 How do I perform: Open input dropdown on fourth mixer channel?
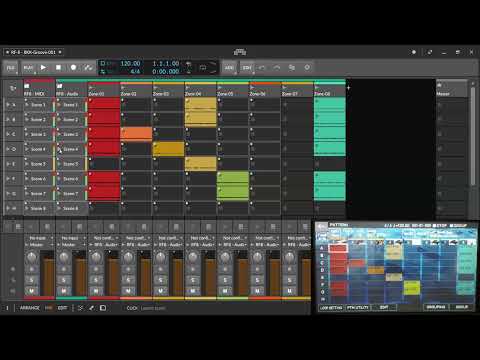pos(136,238)
